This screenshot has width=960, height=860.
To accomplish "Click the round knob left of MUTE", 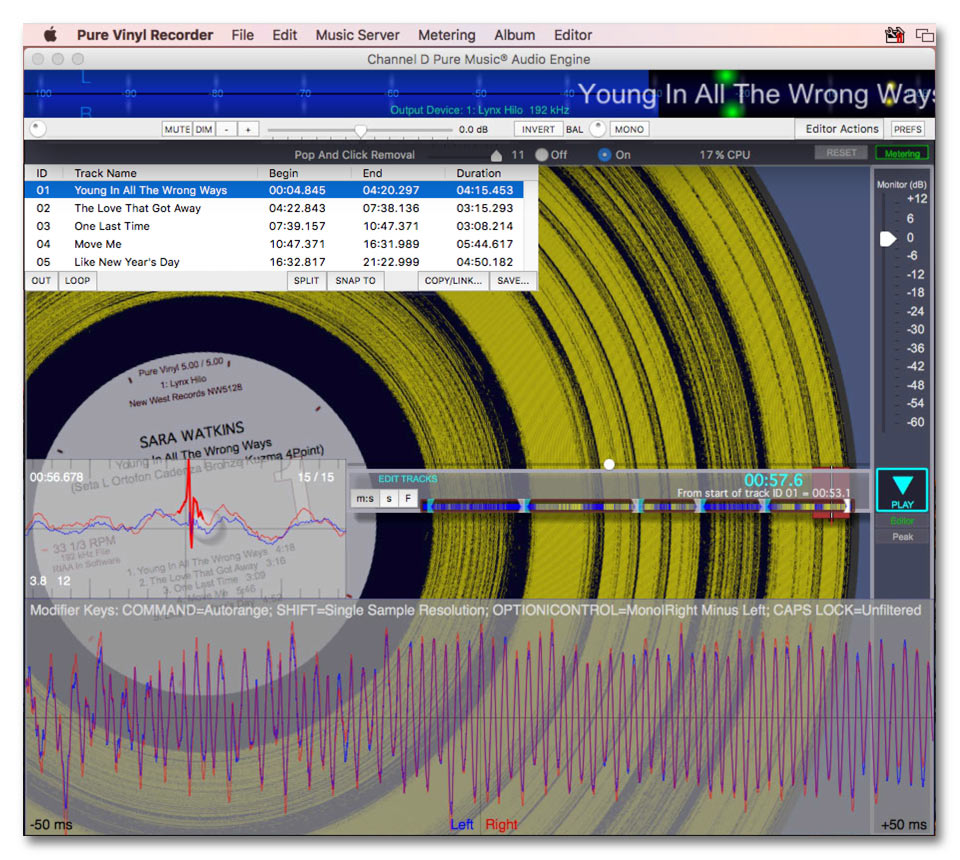I will (x=38, y=129).
